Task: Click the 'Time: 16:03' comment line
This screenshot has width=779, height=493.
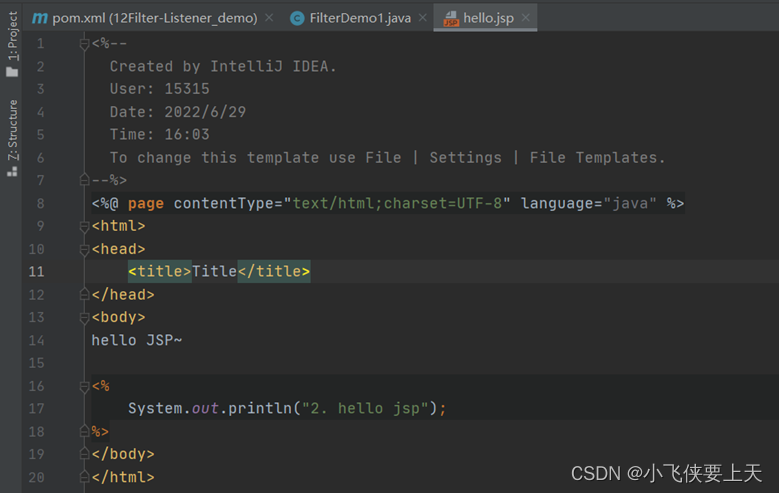Action: [x=159, y=134]
